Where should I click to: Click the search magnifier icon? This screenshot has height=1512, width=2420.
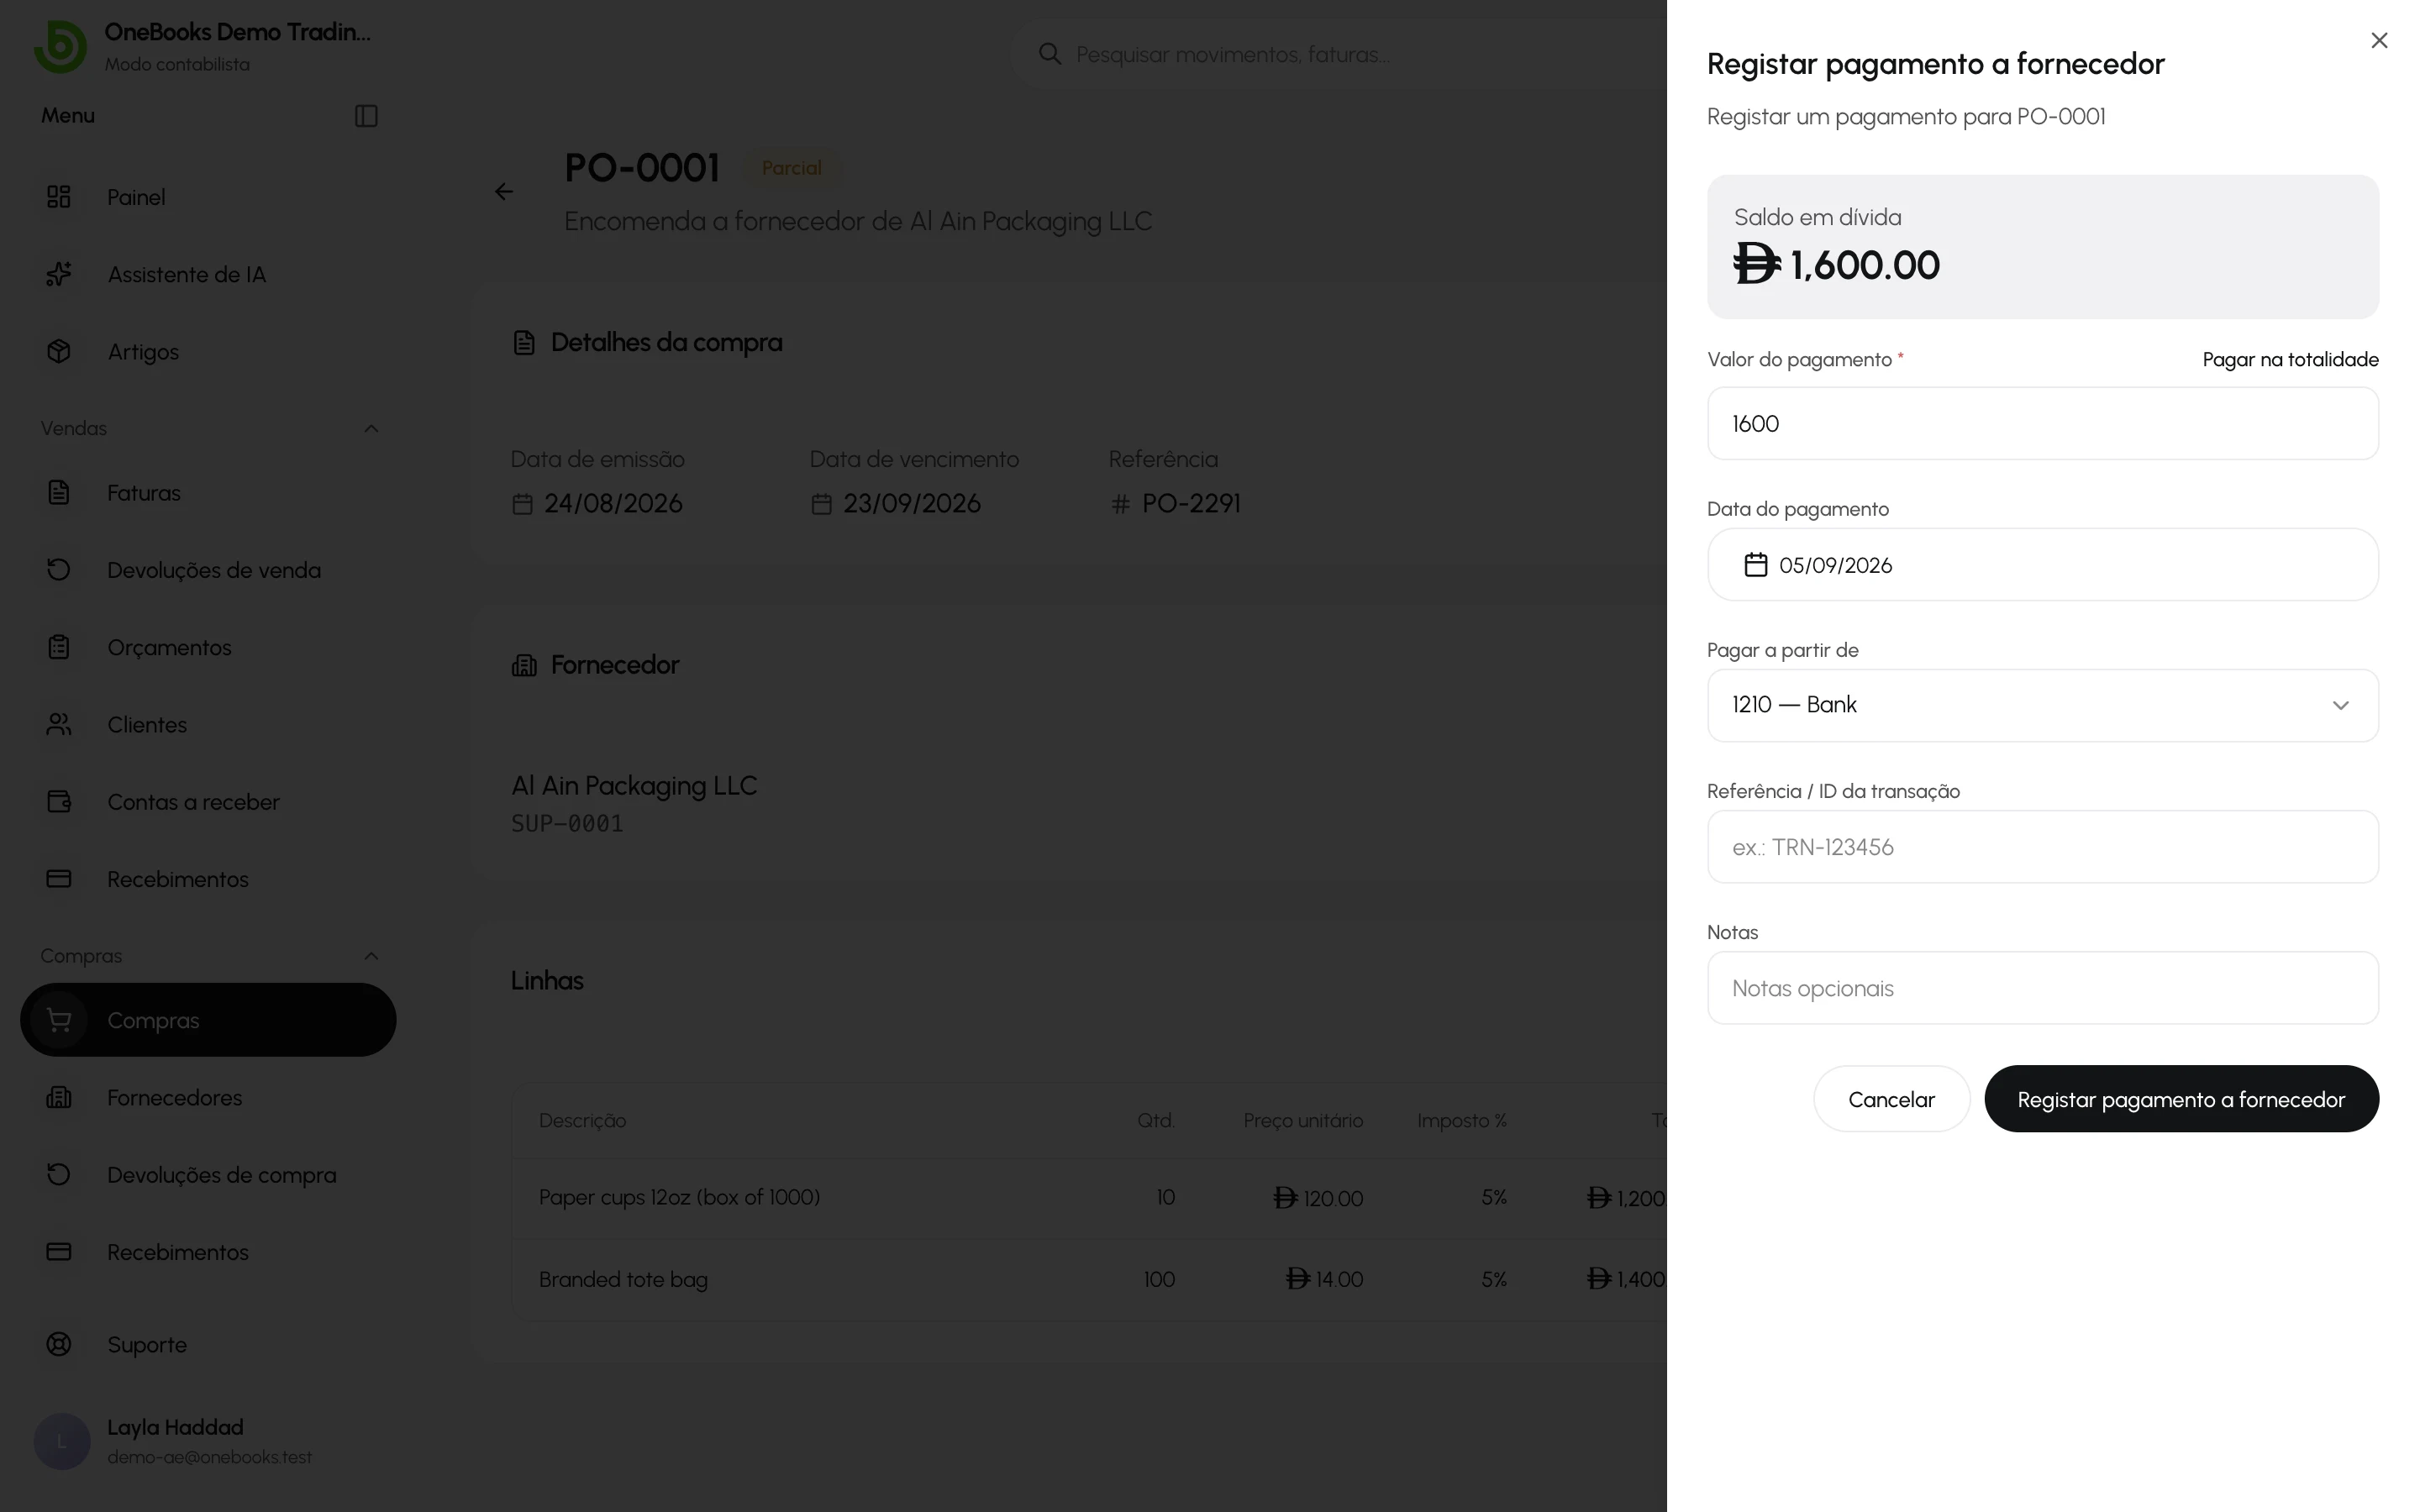[1049, 54]
